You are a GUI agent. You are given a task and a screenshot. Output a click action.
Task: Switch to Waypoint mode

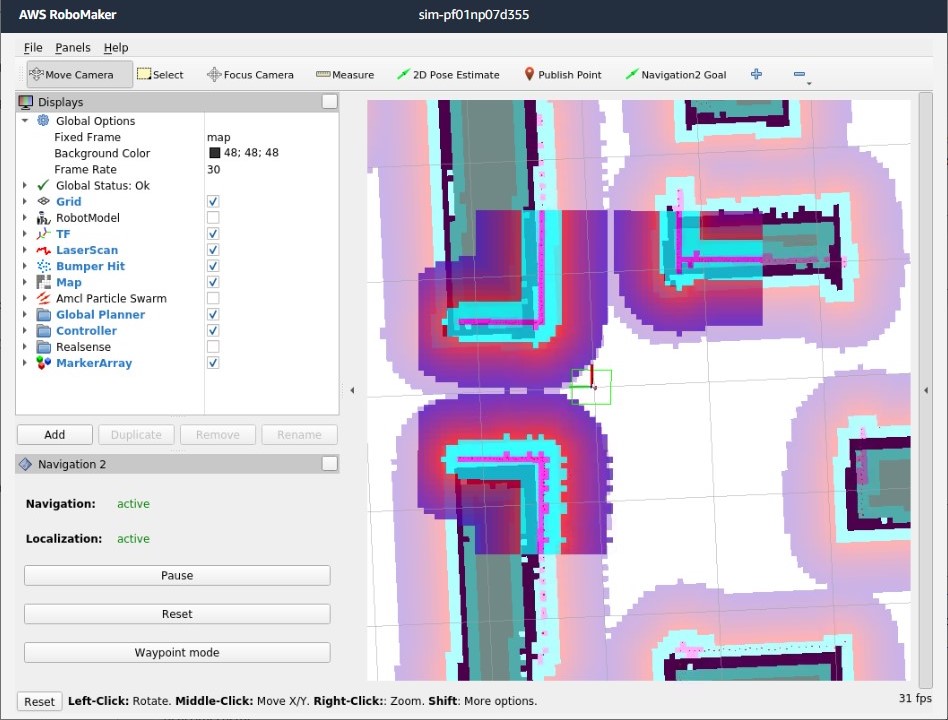click(x=177, y=652)
